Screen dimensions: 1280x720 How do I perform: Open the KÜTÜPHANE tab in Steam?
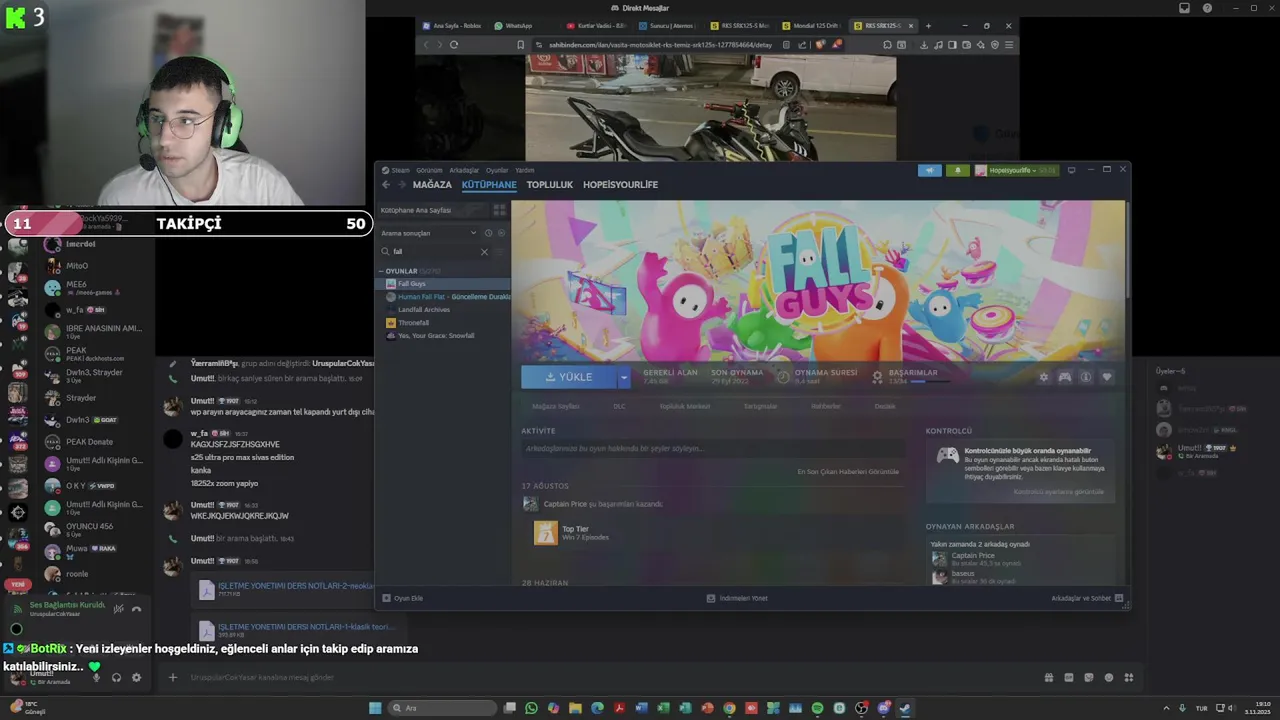pyautogui.click(x=489, y=185)
